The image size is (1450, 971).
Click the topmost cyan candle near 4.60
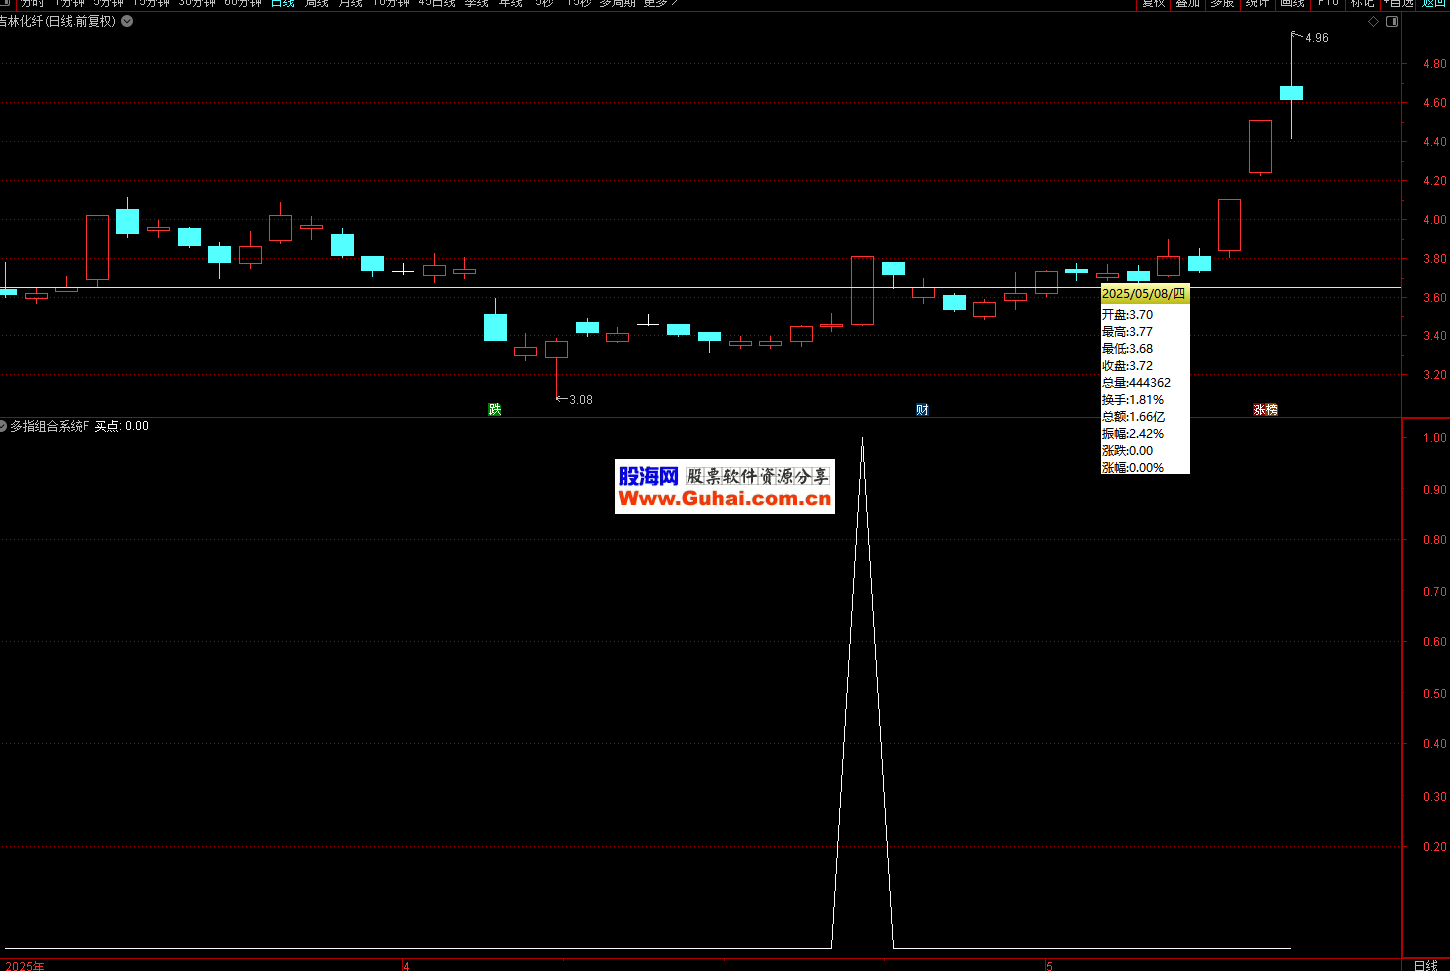(x=1291, y=93)
